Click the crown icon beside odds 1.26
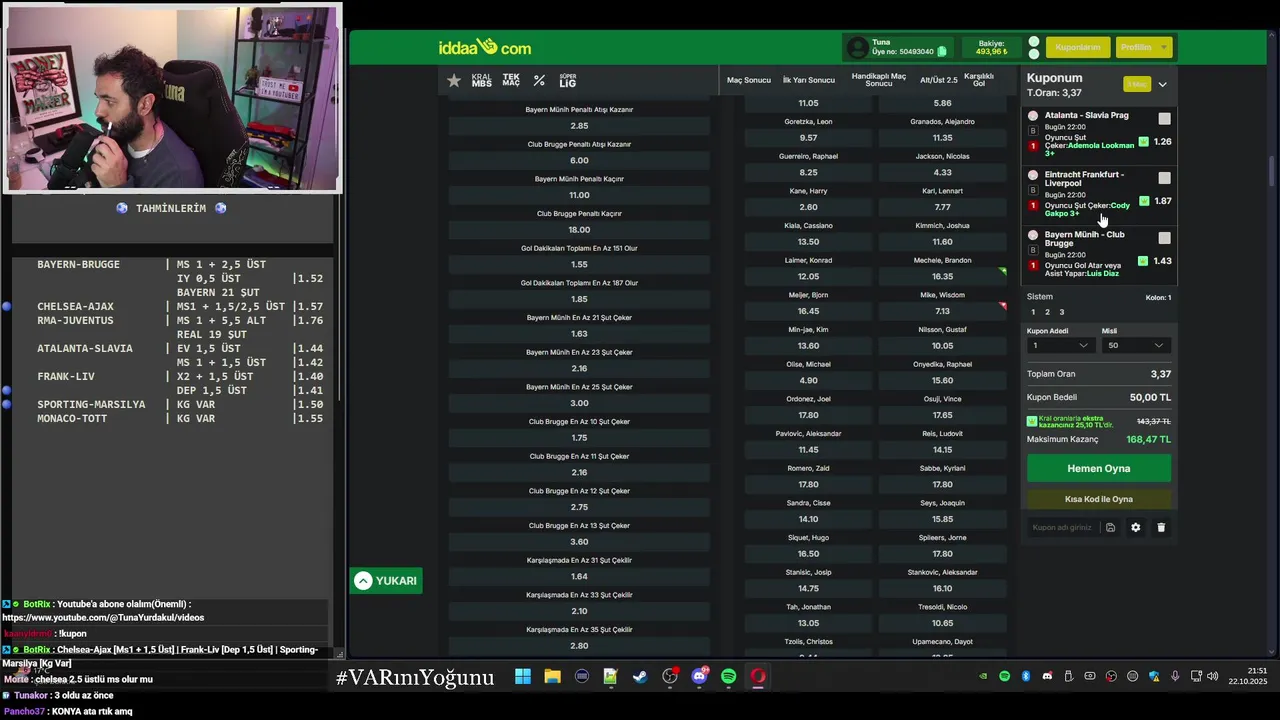The width and height of the screenshot is (1280, 720). (1143, 142)
